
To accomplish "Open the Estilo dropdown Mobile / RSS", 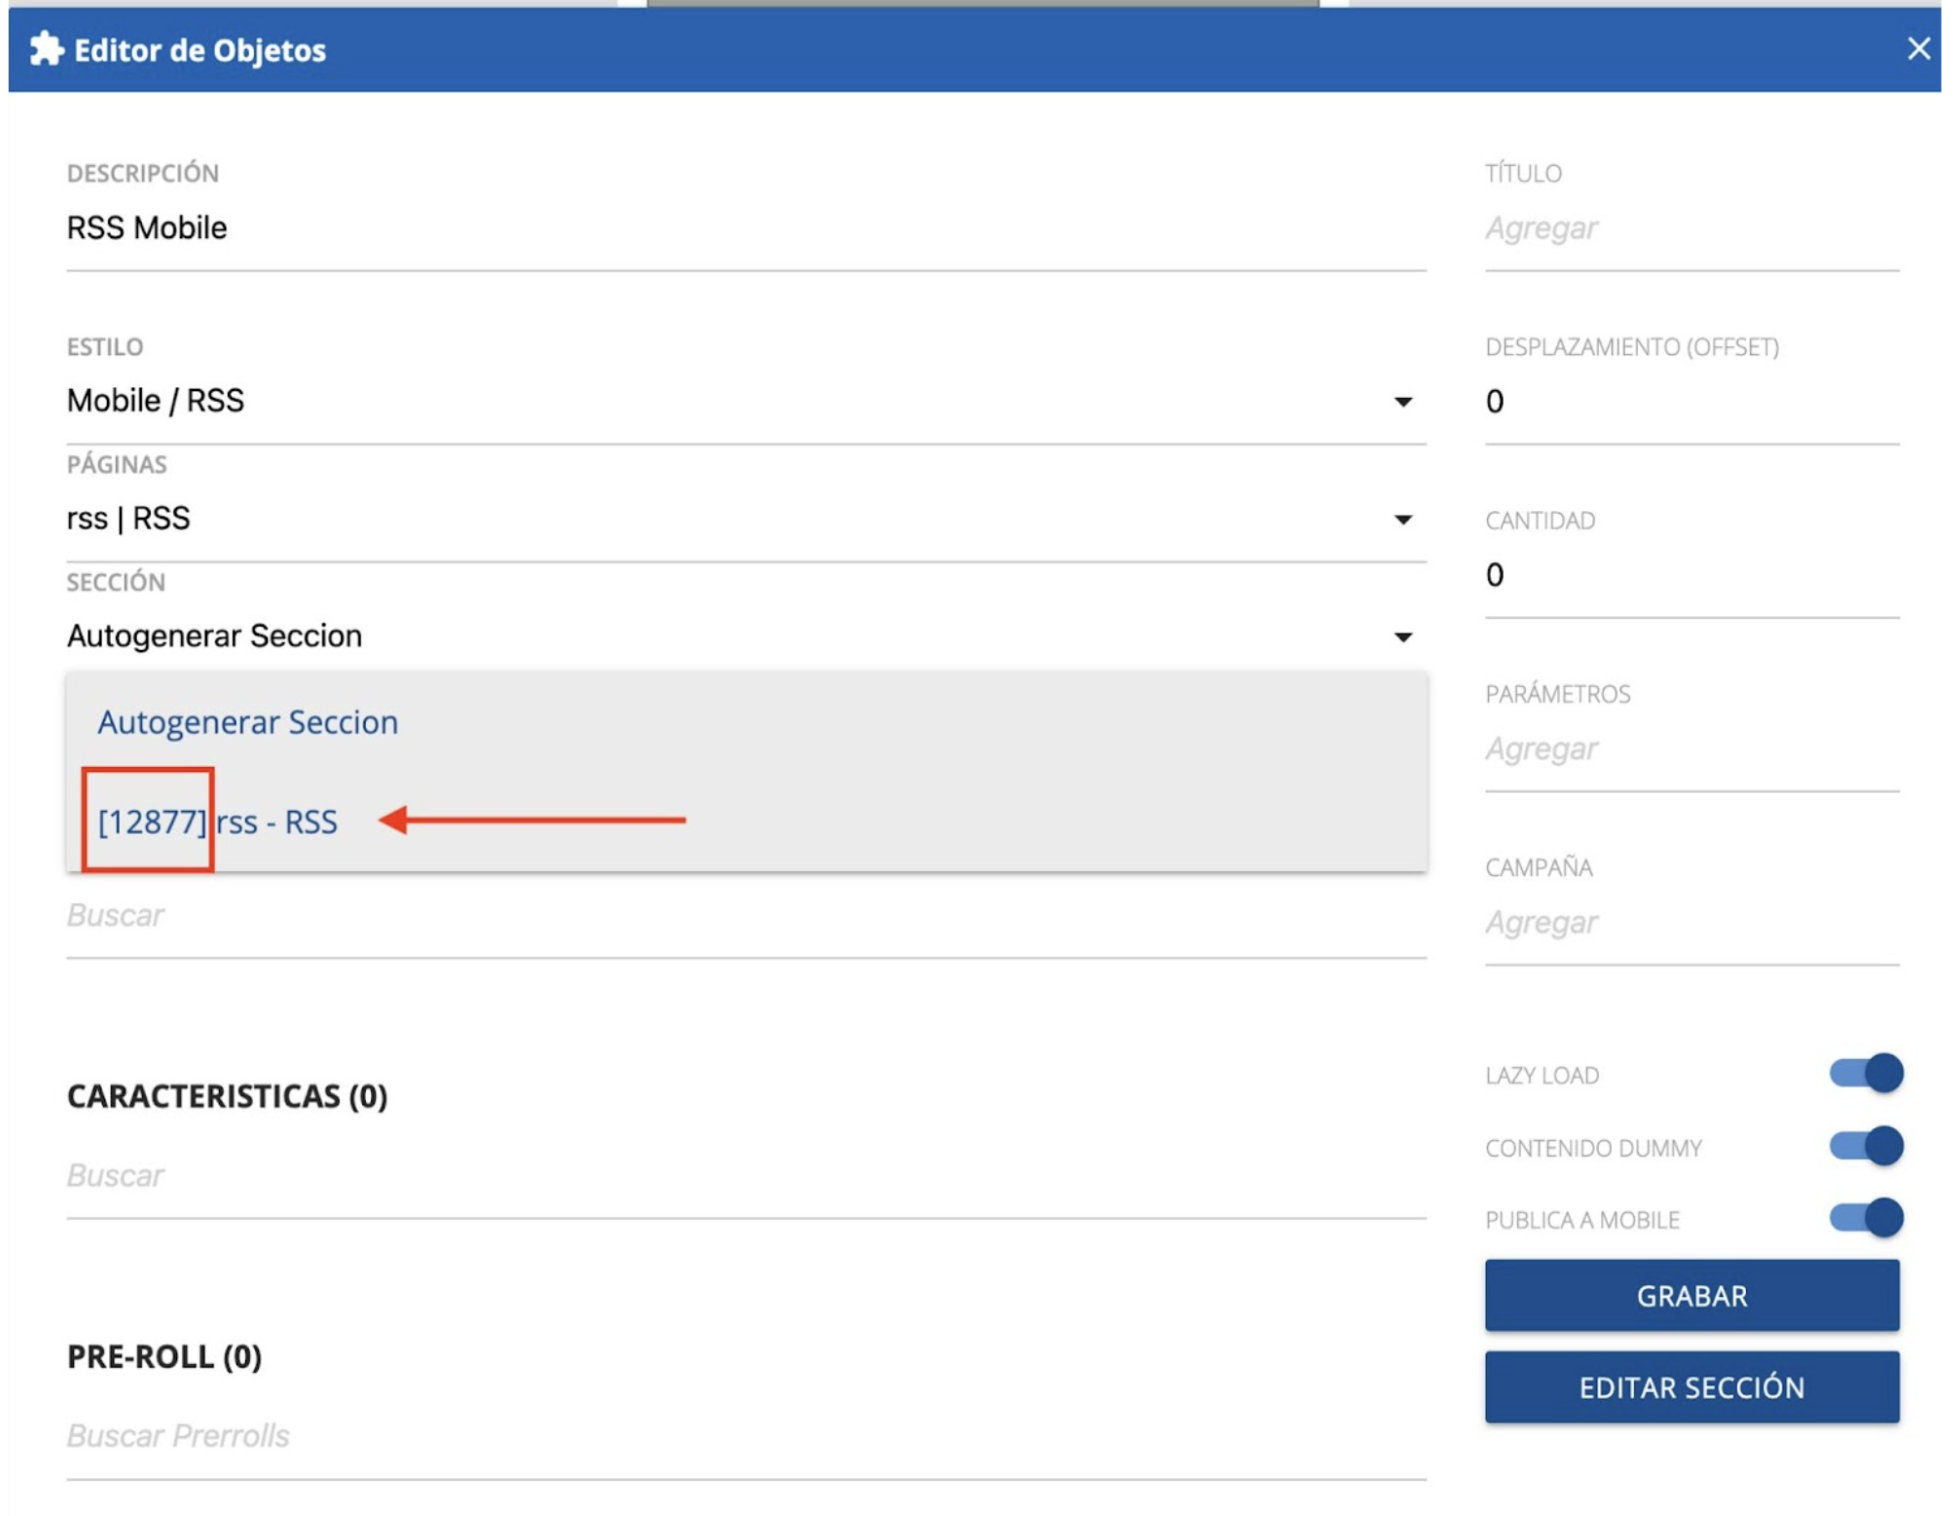I will point(746,402).
